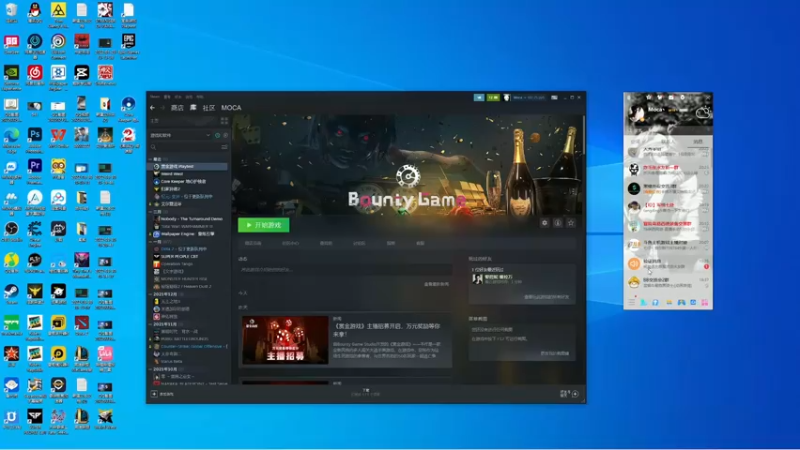Image resolution: width=800 pixels, height=450 pixels.
Task: Switch to Big Picture mode icon in Steam
Action: (x=554, y=97)
